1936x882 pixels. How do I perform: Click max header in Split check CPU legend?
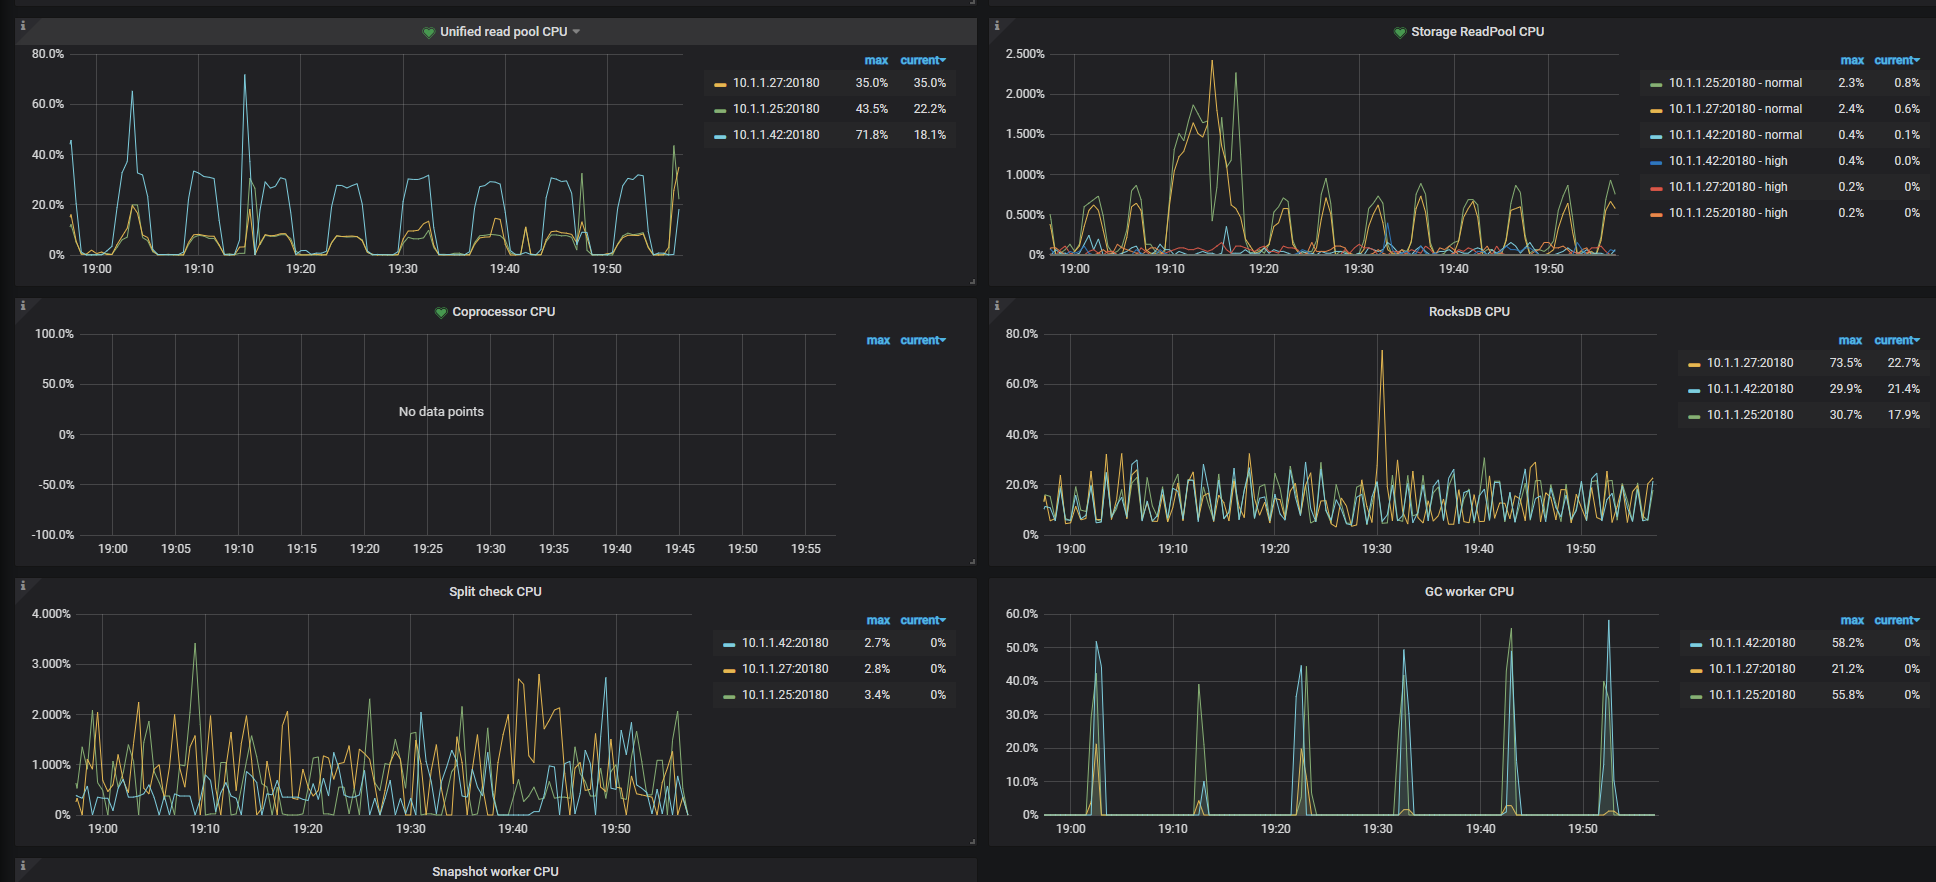coord(878,620)
